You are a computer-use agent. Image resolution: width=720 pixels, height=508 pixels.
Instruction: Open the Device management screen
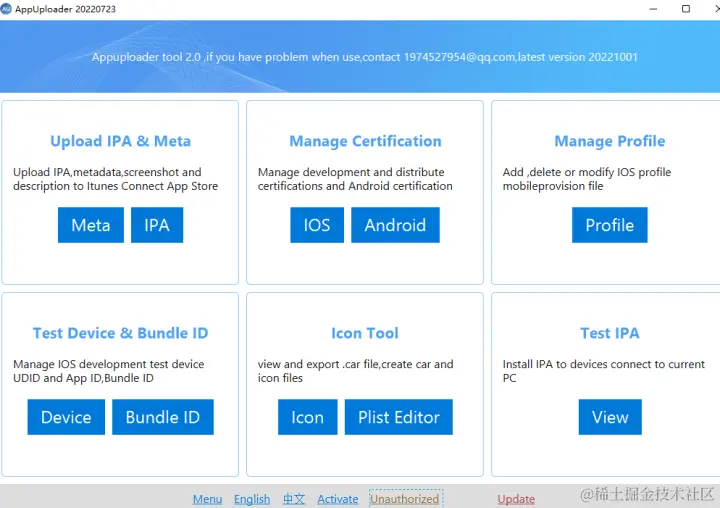66,417
